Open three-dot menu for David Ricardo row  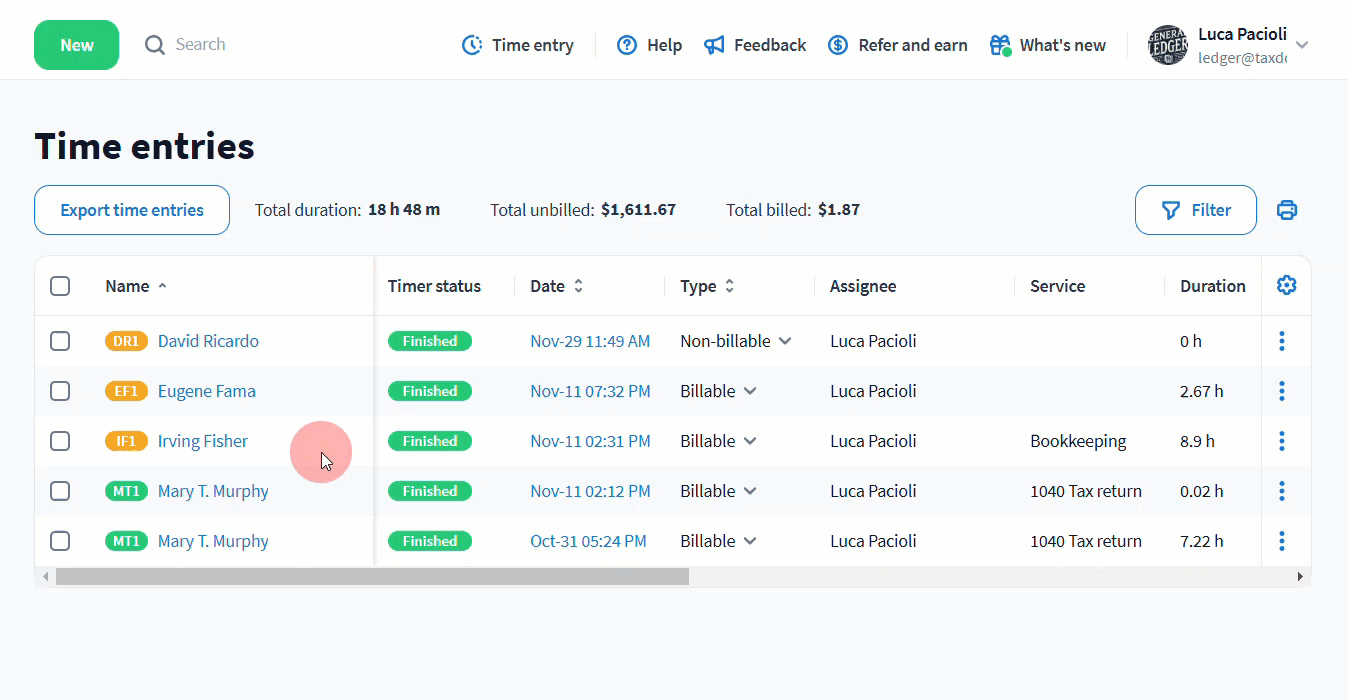(1281, 341)
